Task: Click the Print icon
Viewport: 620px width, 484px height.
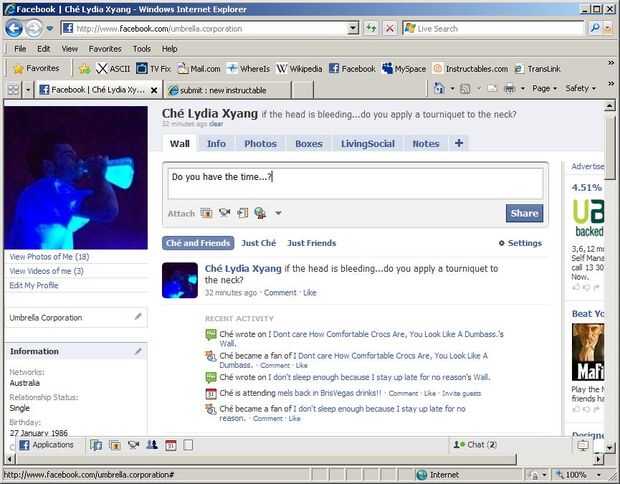Action: pos(509,89)
